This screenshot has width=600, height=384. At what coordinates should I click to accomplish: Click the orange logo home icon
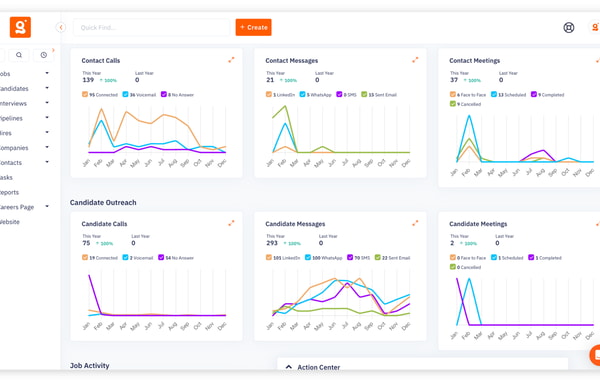pyautogui.click(x=20, y=27)
